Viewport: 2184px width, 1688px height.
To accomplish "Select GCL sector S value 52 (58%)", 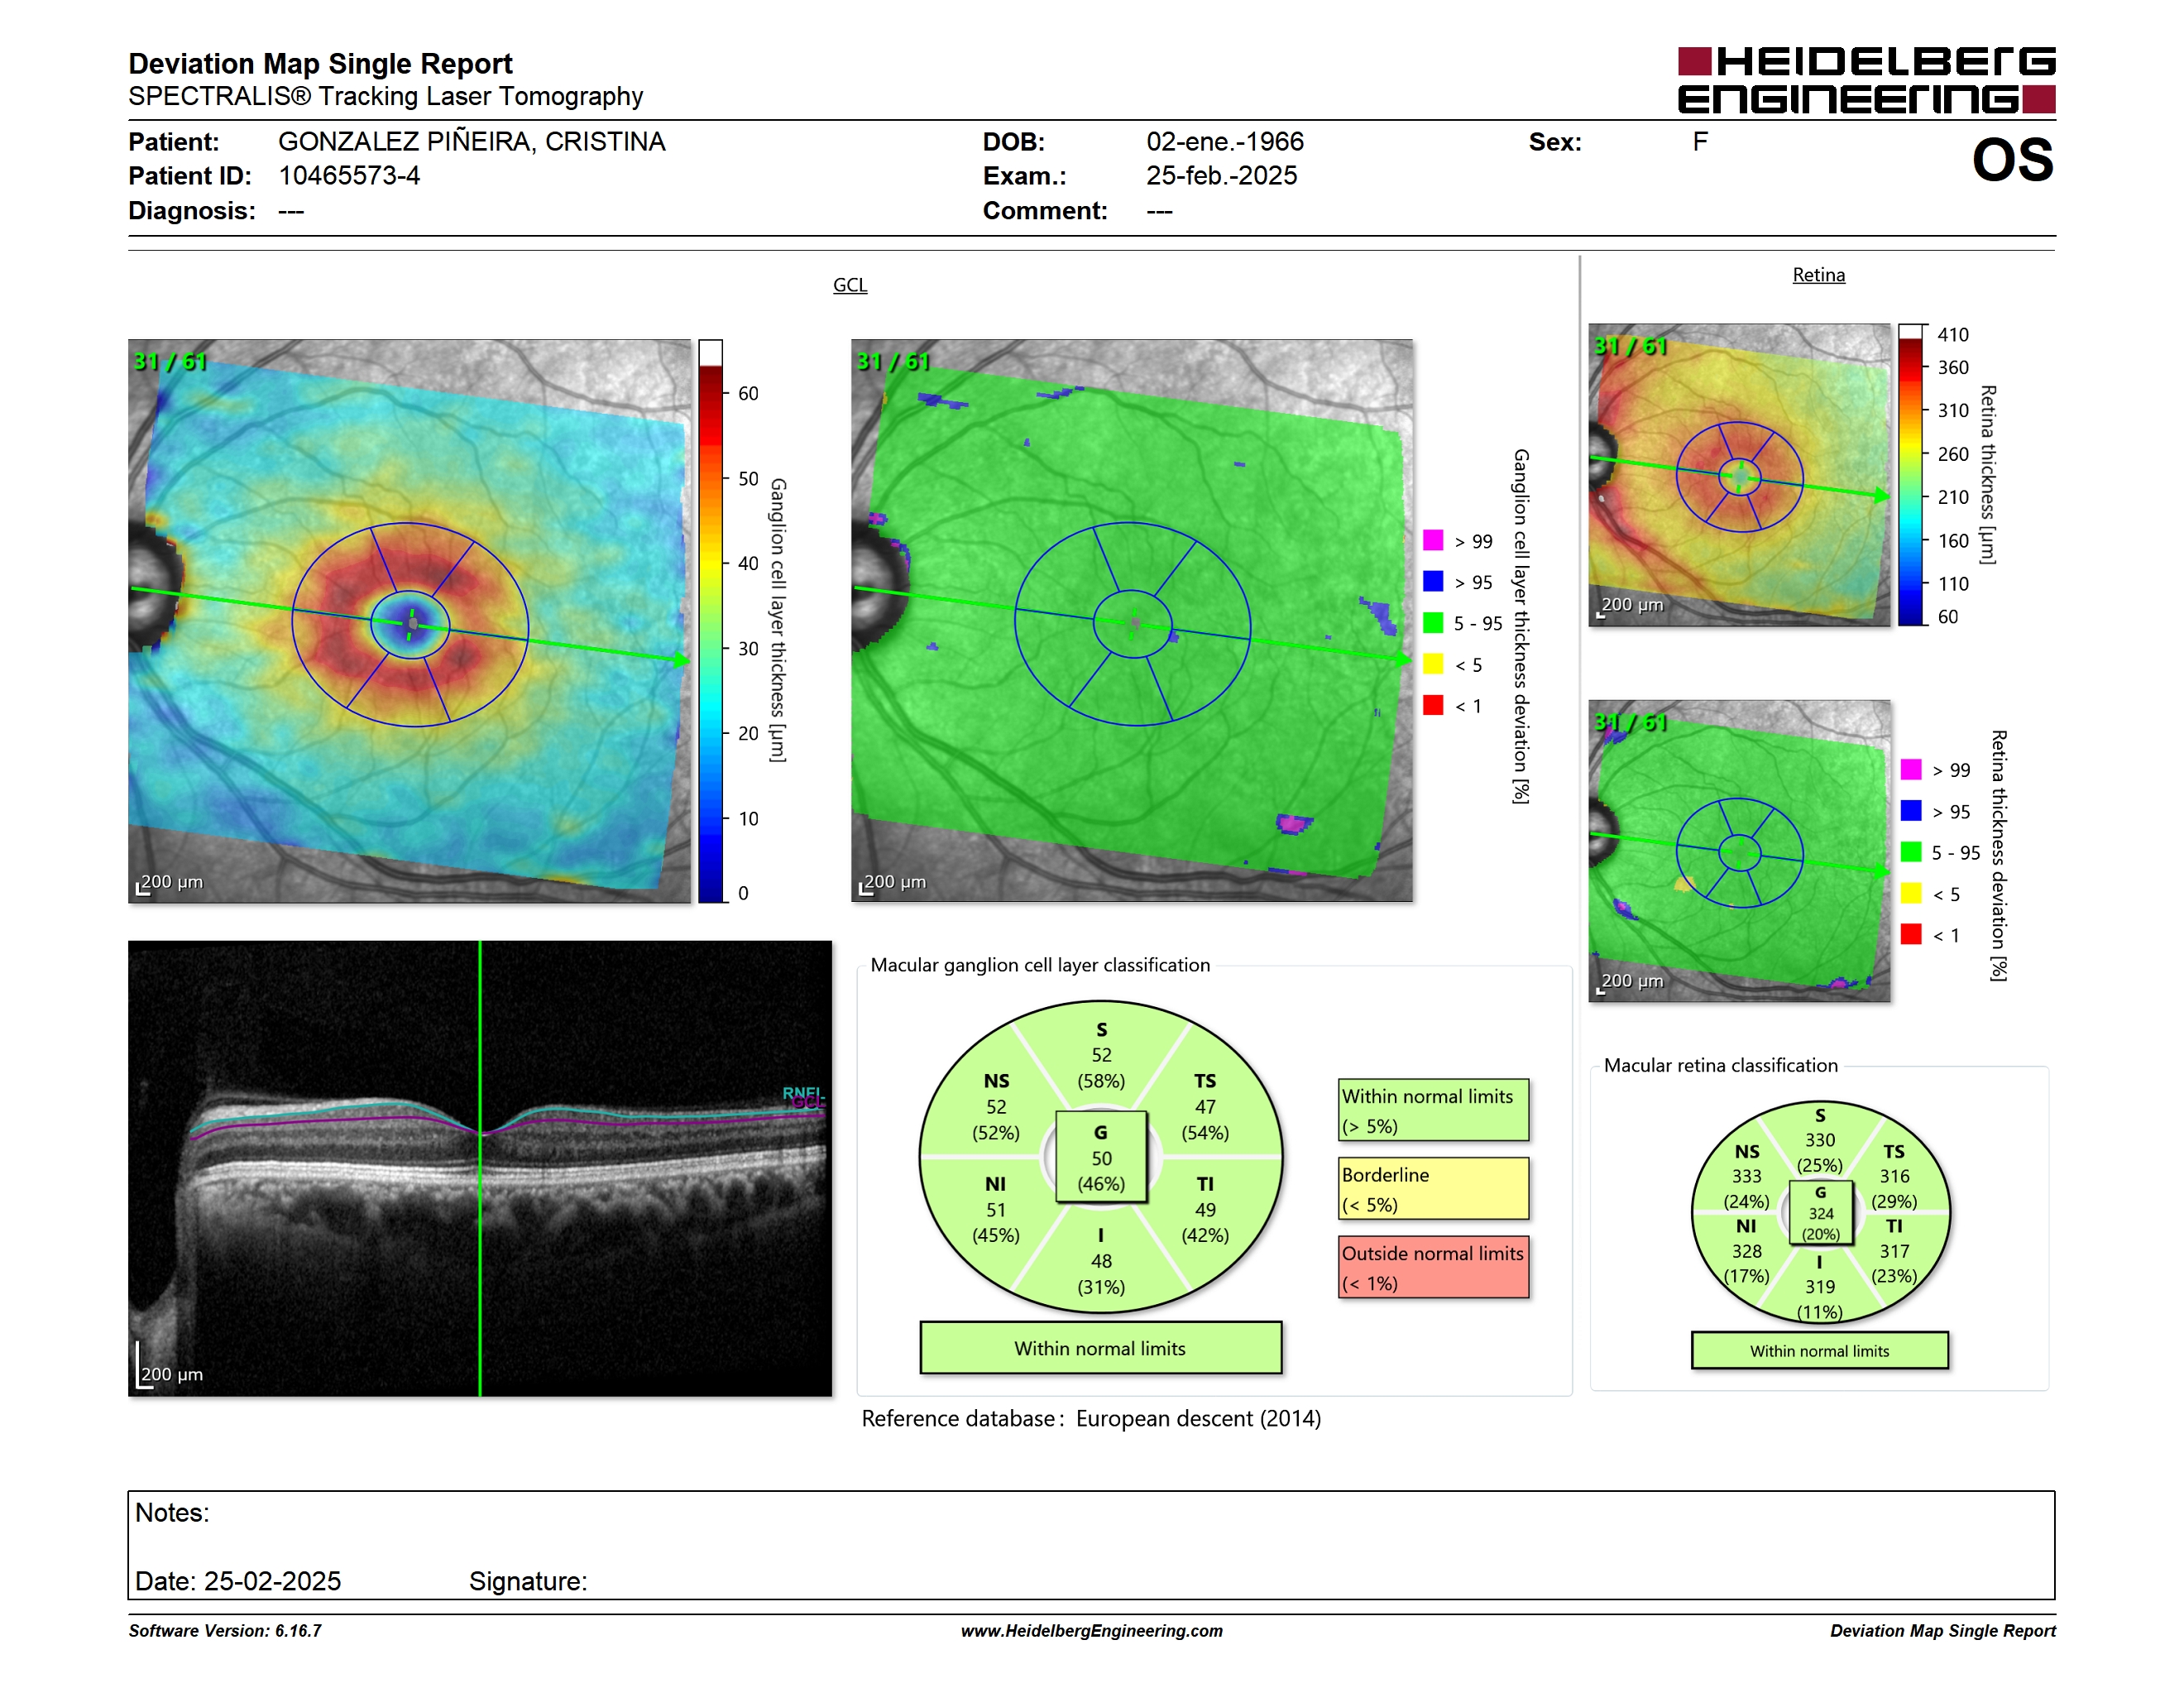I will 1101,1055.
